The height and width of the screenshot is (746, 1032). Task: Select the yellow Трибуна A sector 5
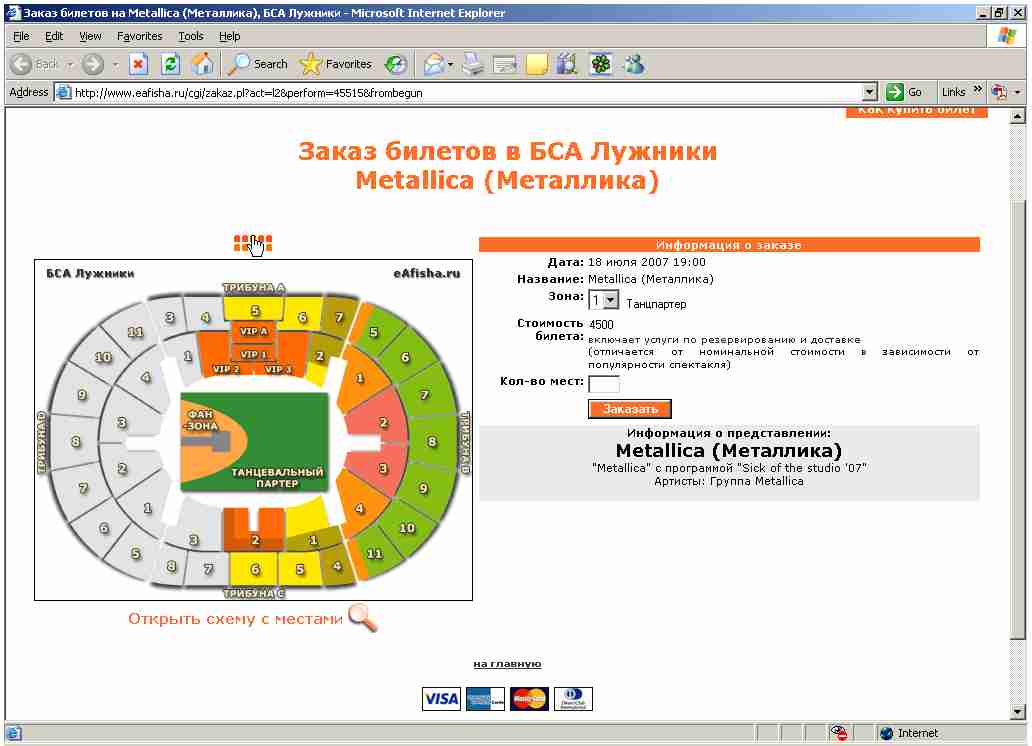pyautogui.click(x=254, y=309)
